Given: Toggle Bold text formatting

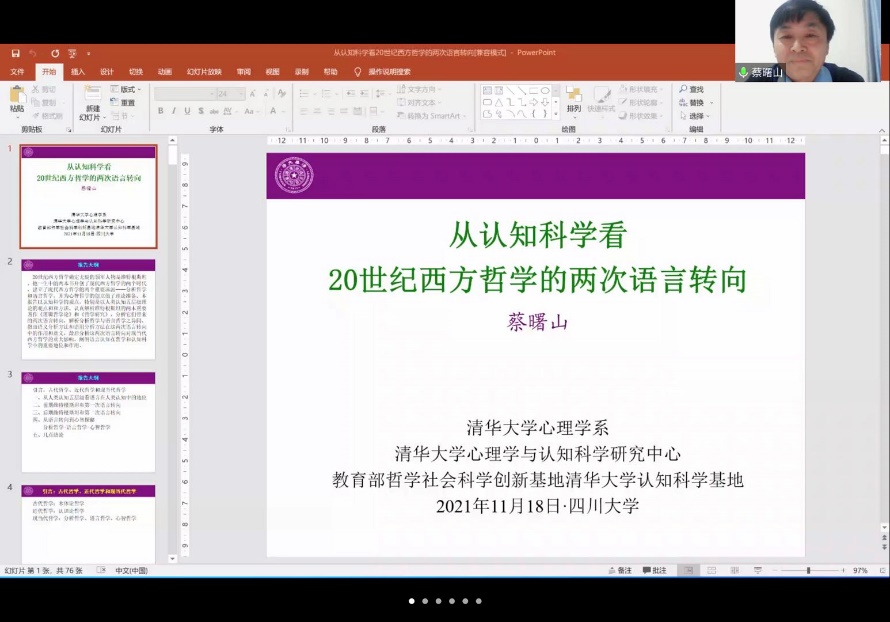Looking at the screenshot, I should (160, 111).
